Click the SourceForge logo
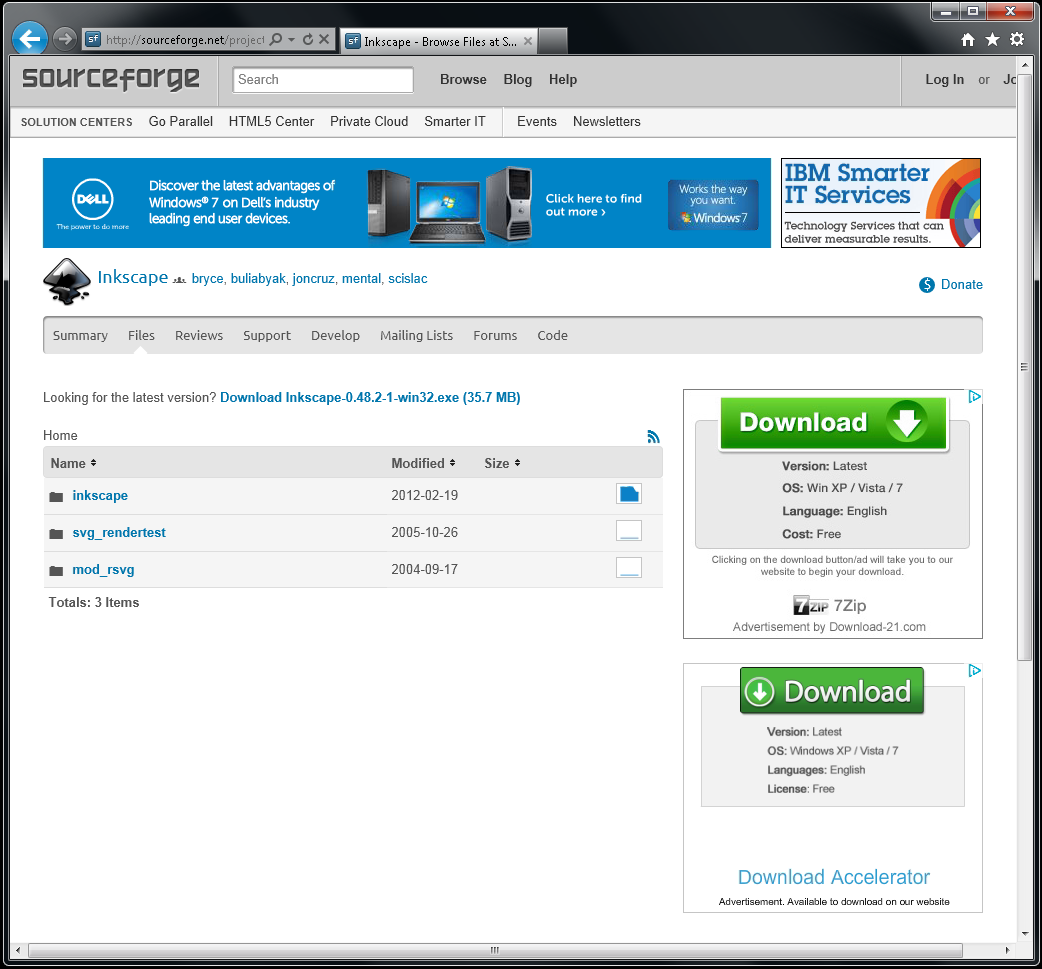The image size is (1042, 969). click(110, 78)
